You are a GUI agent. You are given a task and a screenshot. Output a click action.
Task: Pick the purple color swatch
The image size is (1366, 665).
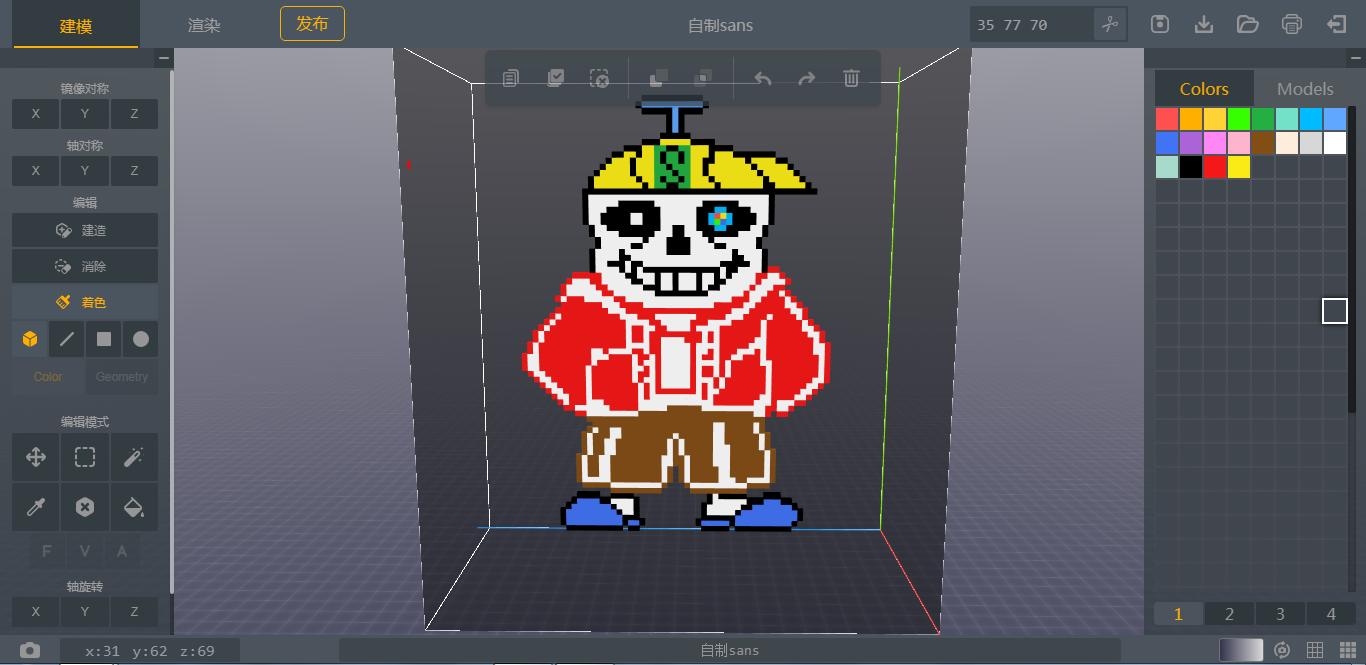pos(1191,143)
